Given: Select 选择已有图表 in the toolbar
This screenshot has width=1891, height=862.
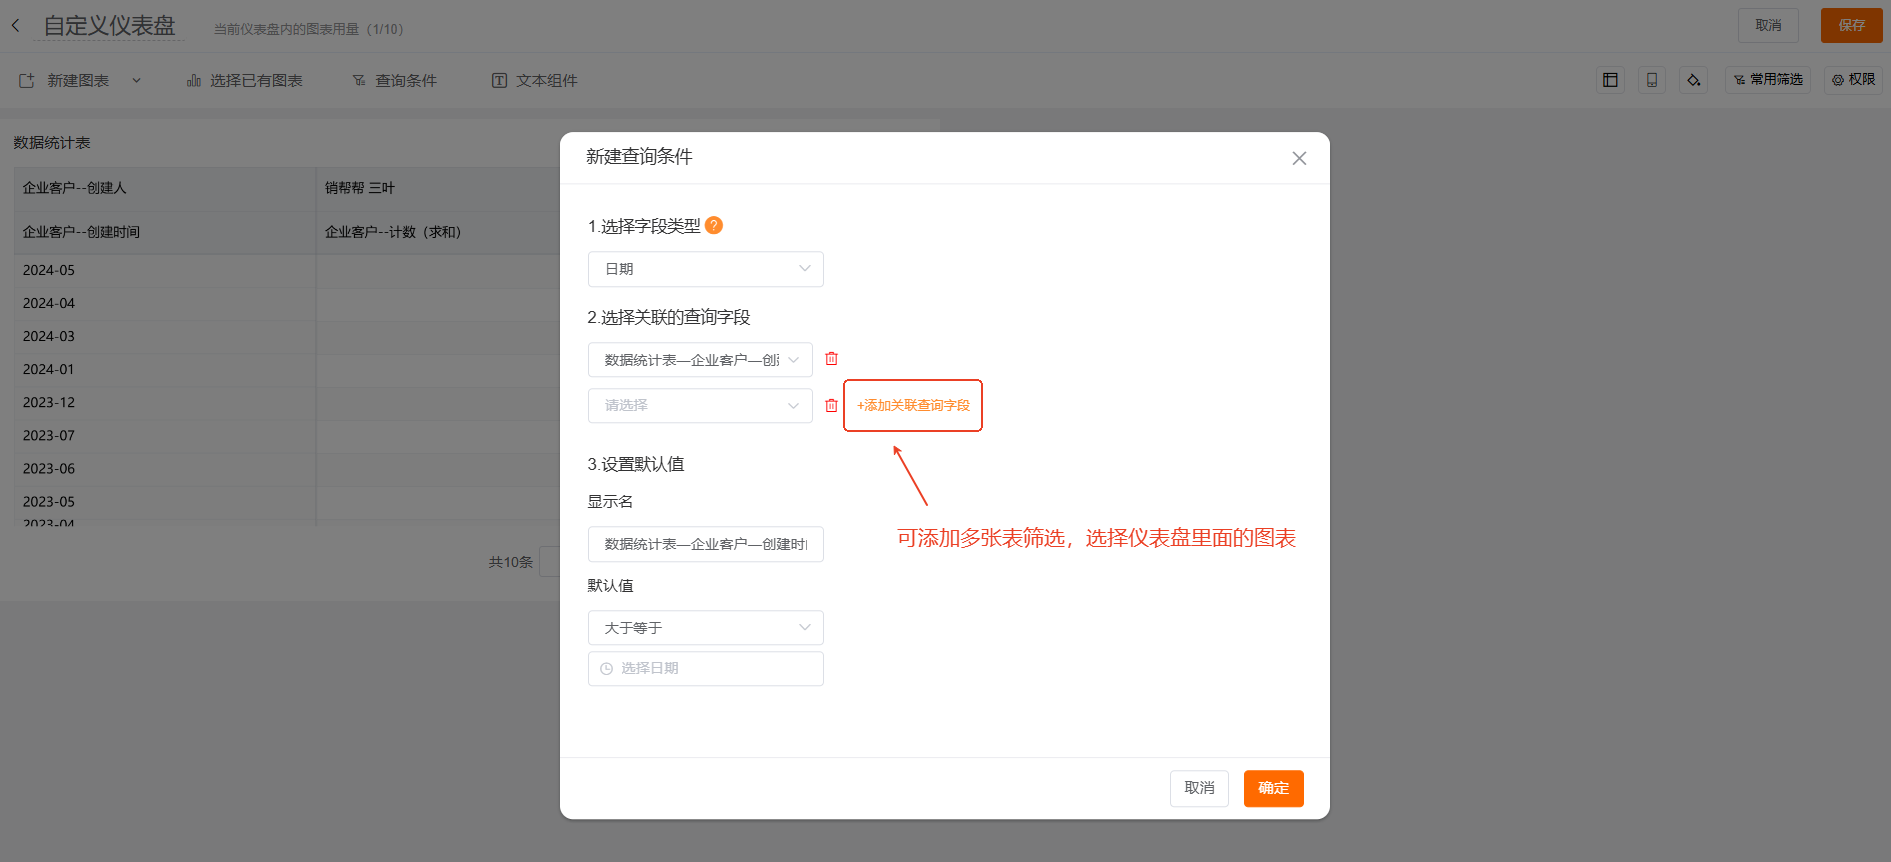Looking at the screenshot, I should pos(245,81).
